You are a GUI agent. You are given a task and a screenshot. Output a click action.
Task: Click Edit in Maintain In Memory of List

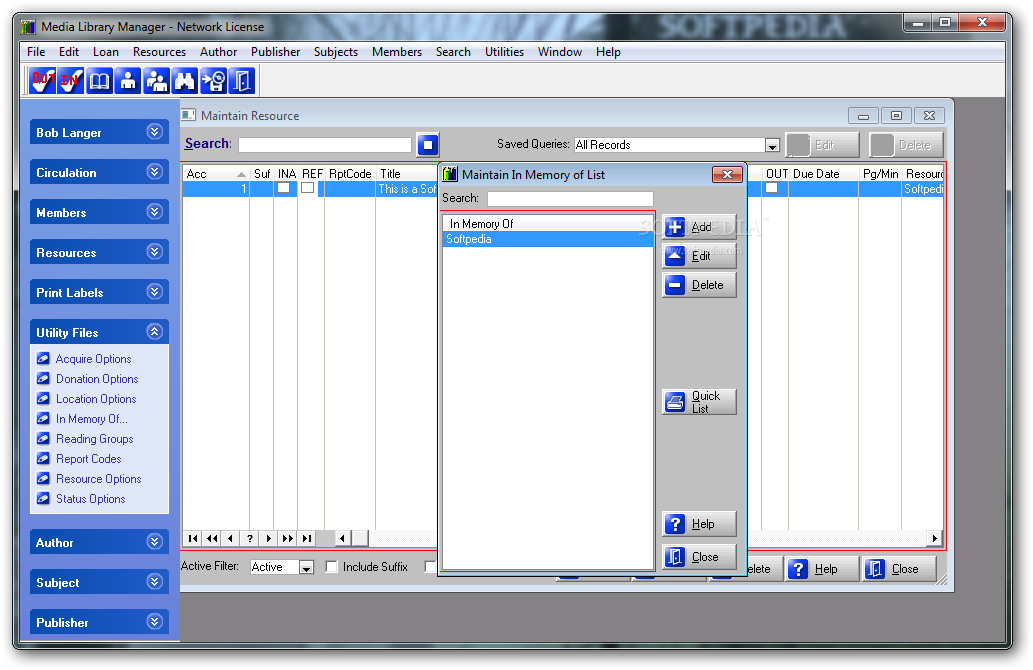pos(699,256)
